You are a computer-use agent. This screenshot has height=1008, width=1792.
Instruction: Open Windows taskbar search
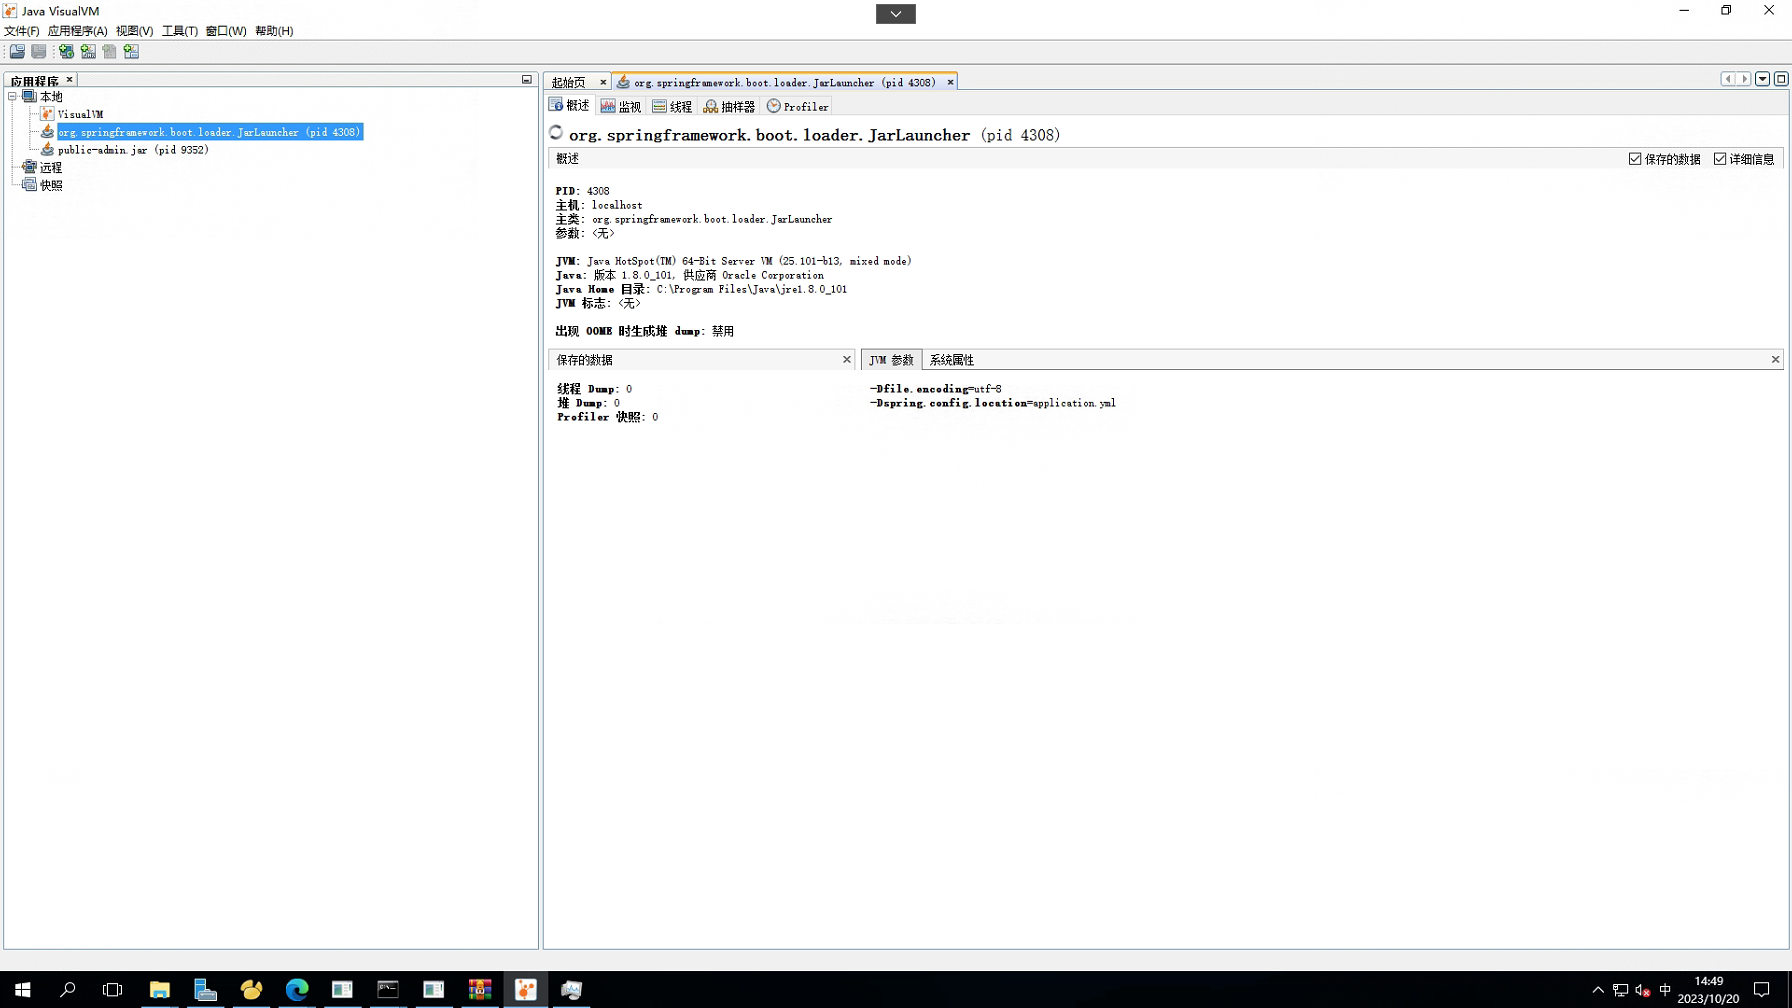coord(68,989)
